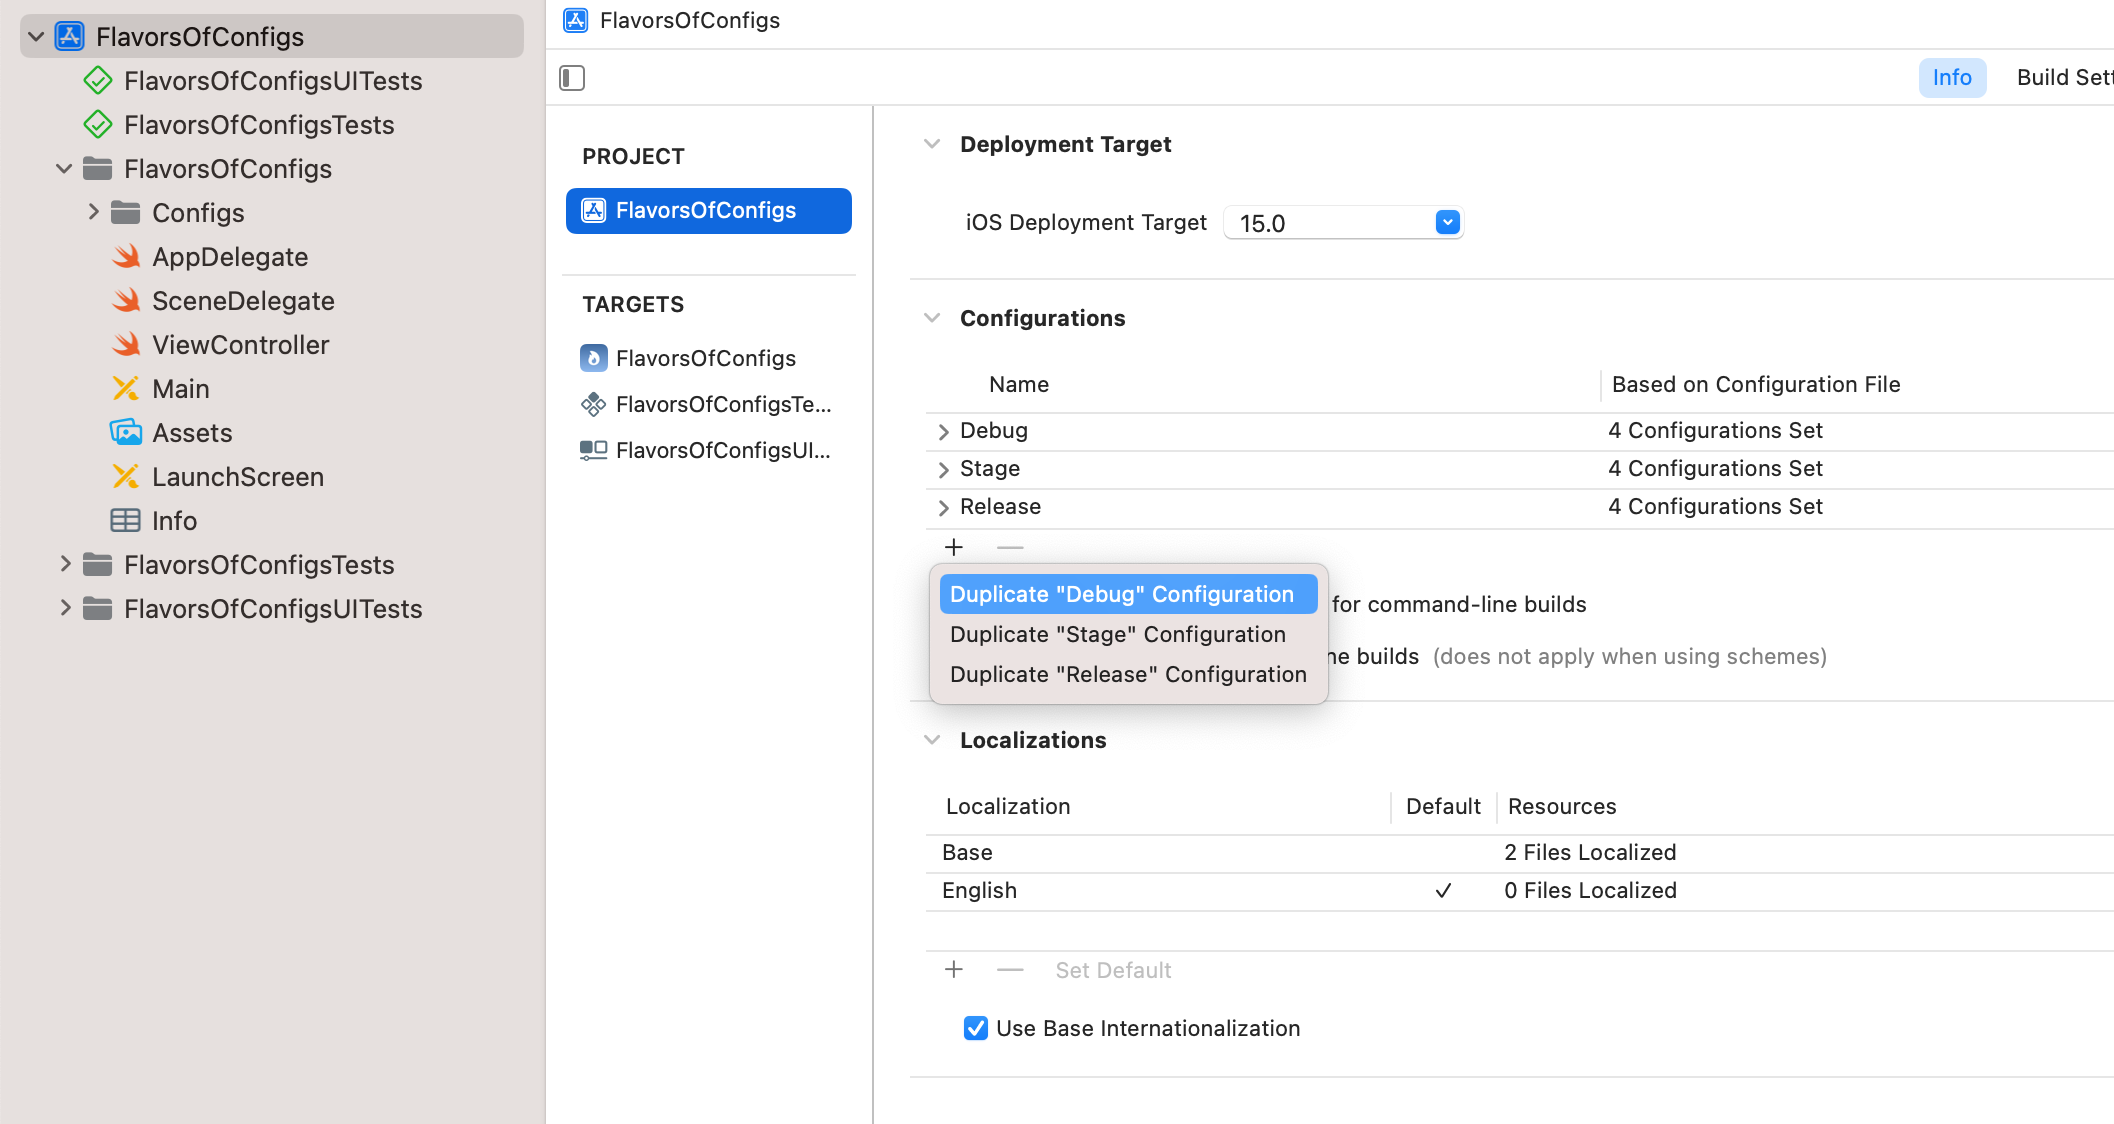
Task: Select the FlavorsOfConfigs app target
Action: click(x=705, y=358)
